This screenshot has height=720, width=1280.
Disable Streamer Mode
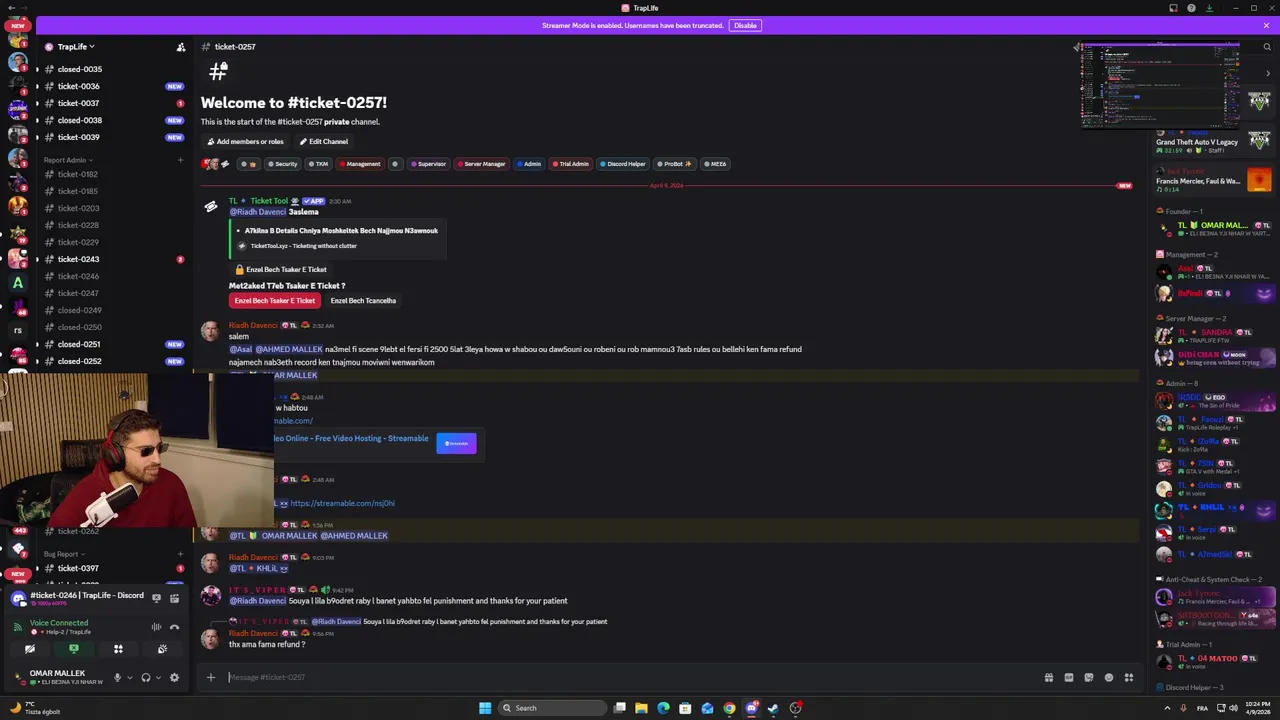(x=745, y=25)
